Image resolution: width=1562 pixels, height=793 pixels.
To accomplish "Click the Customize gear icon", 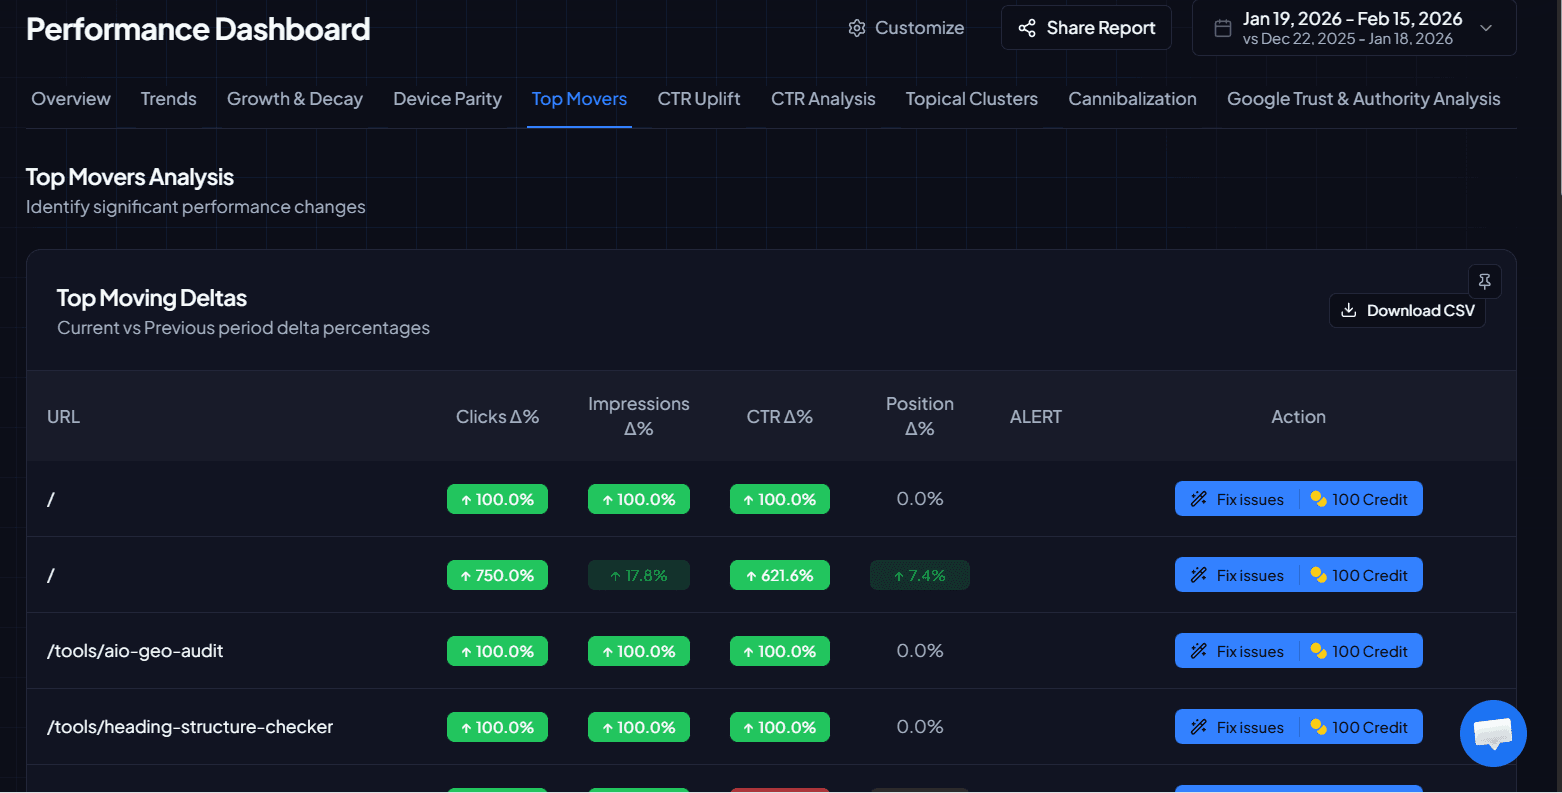I will 857,28.
